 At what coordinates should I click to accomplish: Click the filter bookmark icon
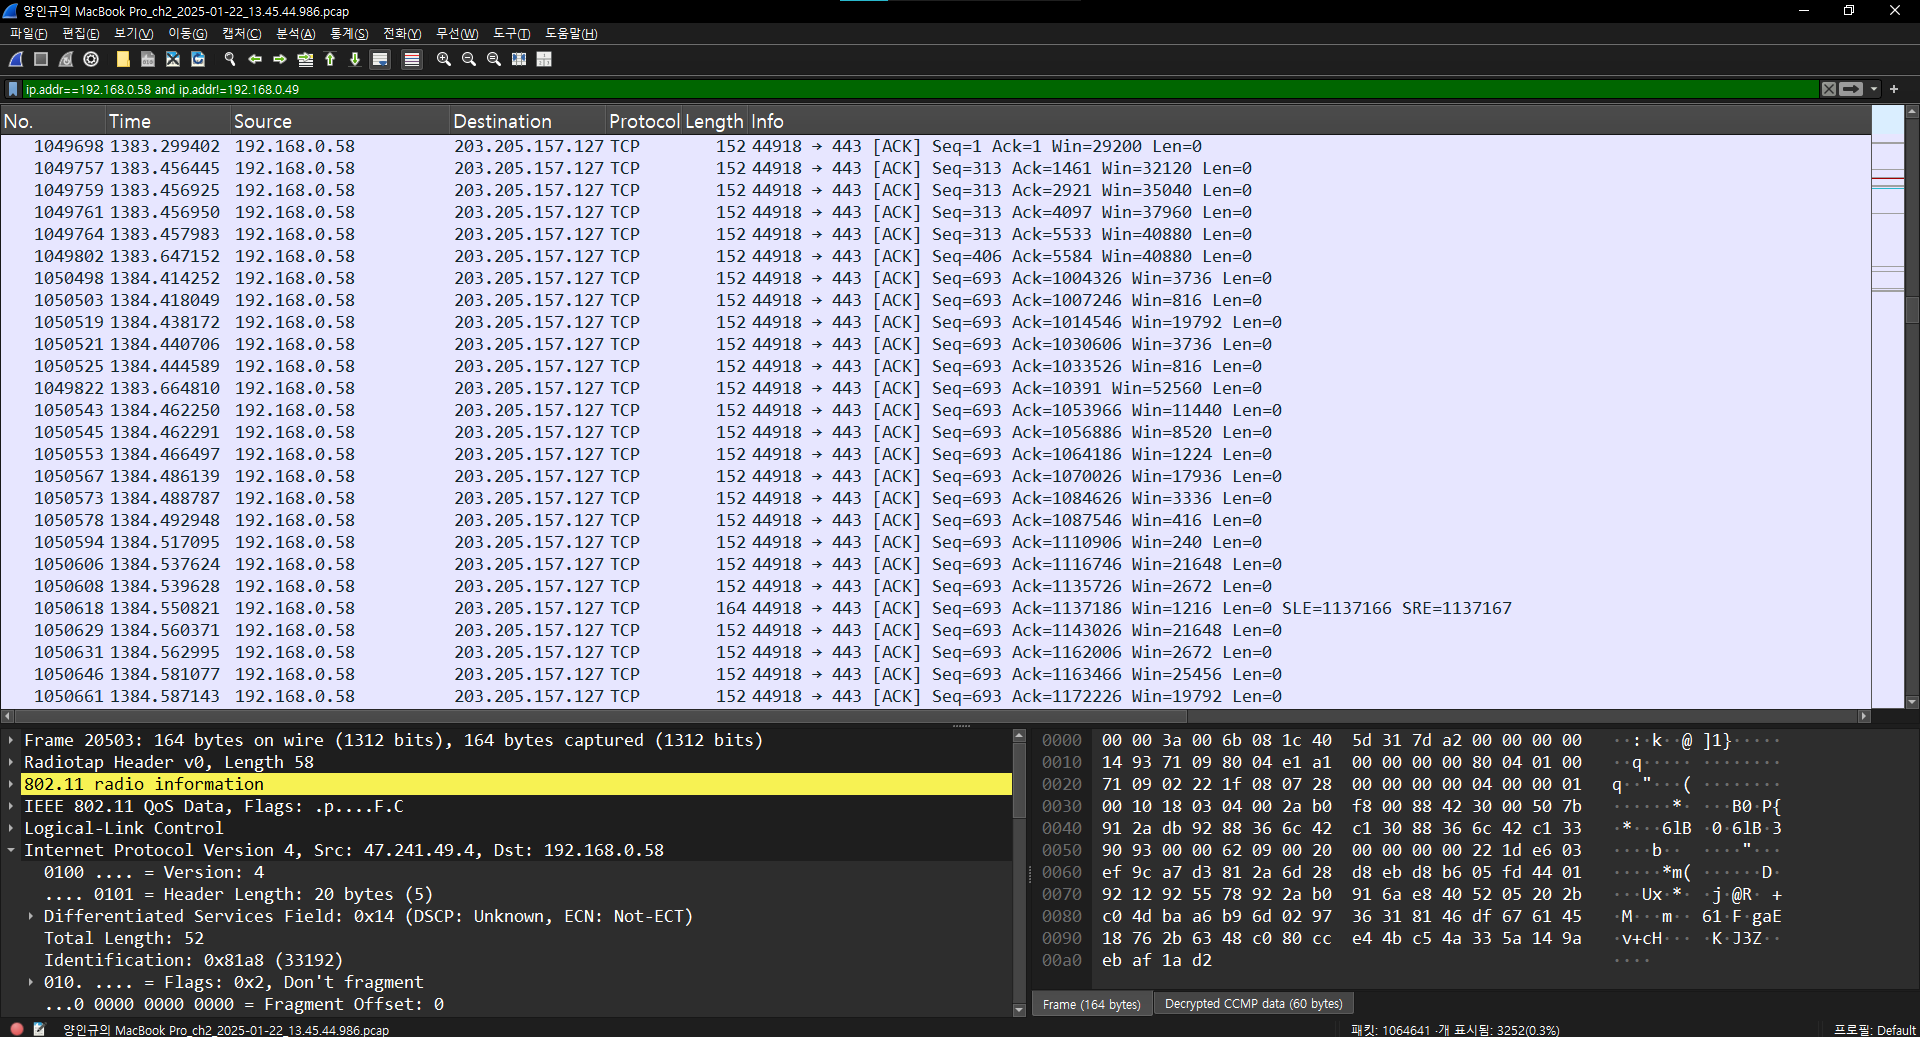(13, 89)
